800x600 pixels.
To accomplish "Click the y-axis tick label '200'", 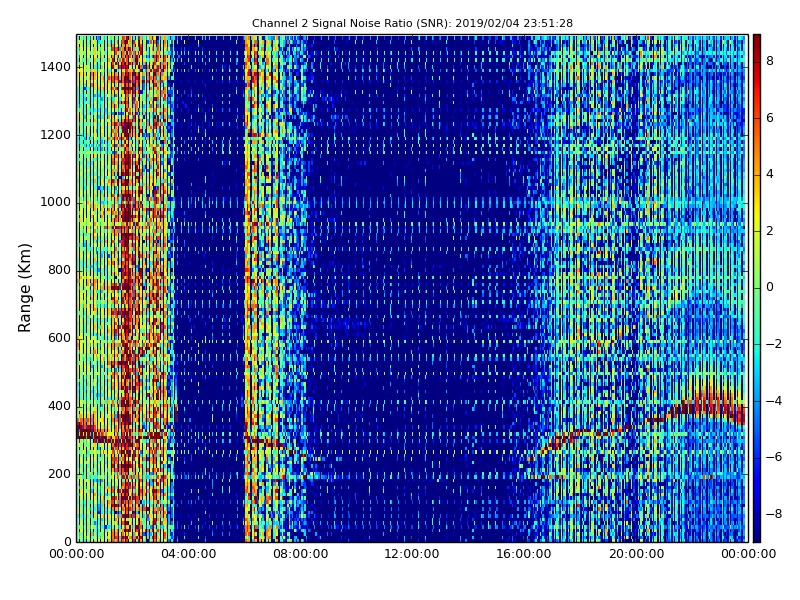I will [59, 473].
